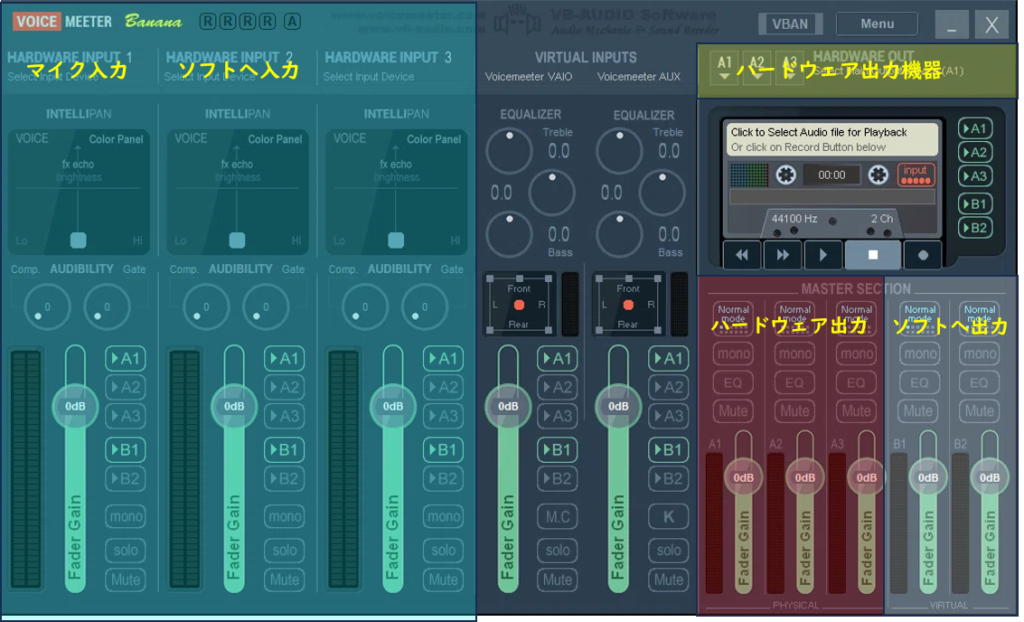Toggle the K button on Voicemeeter AUX
Screen dimensions: 1024x622
tap(668, 516)
